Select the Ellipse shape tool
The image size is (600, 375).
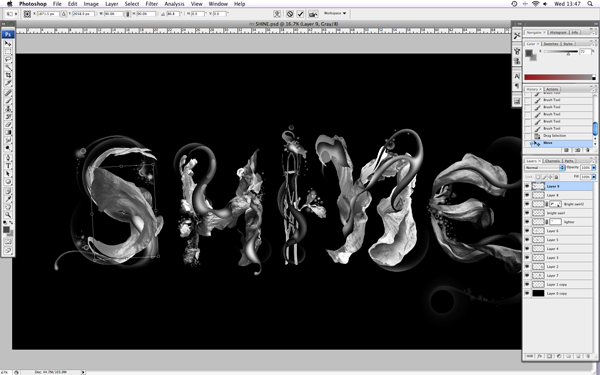(x=8, y=182)
